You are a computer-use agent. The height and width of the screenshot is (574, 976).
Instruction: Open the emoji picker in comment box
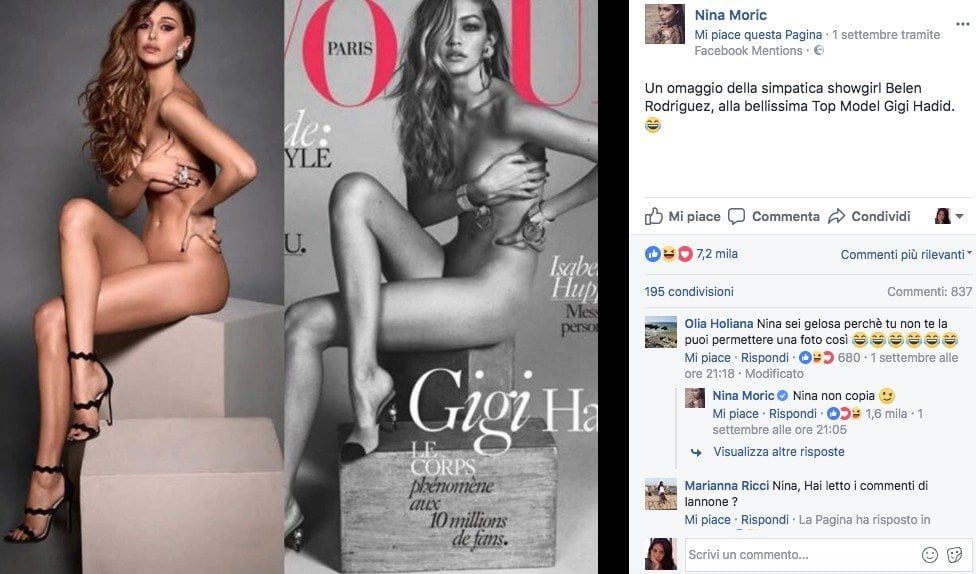(929, 555)
